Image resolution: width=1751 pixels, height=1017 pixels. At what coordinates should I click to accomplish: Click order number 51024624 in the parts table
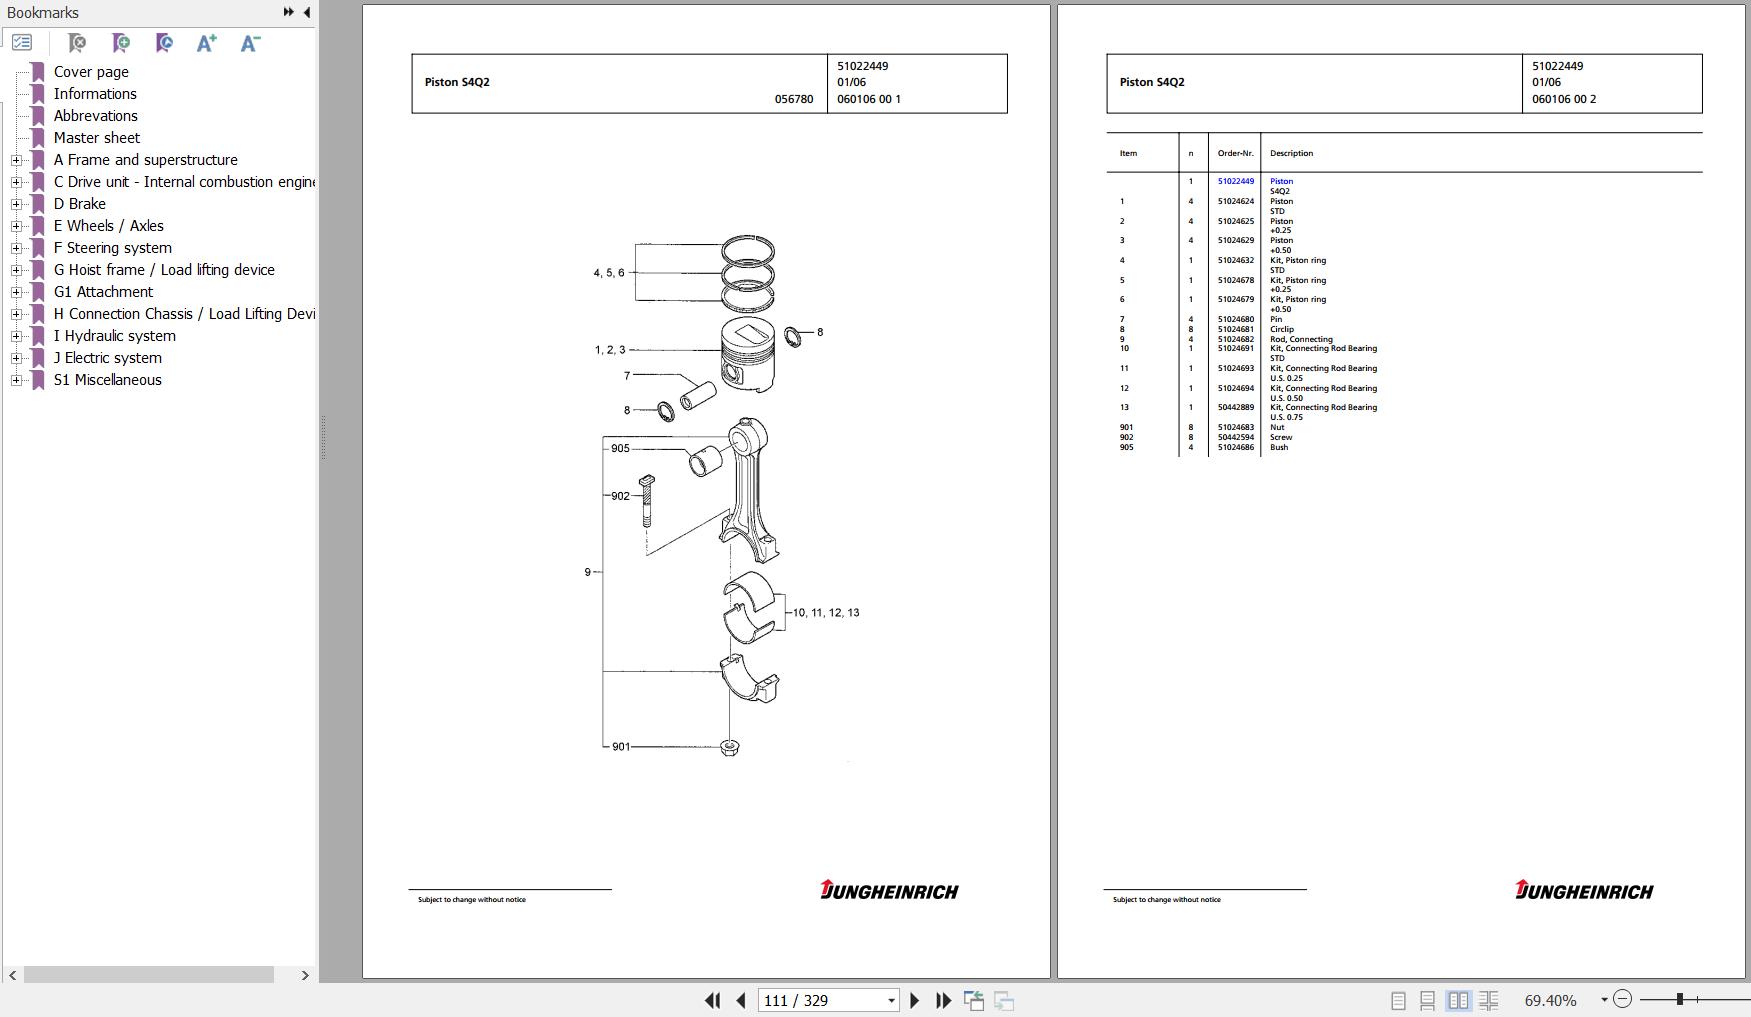click(1235, 201)
